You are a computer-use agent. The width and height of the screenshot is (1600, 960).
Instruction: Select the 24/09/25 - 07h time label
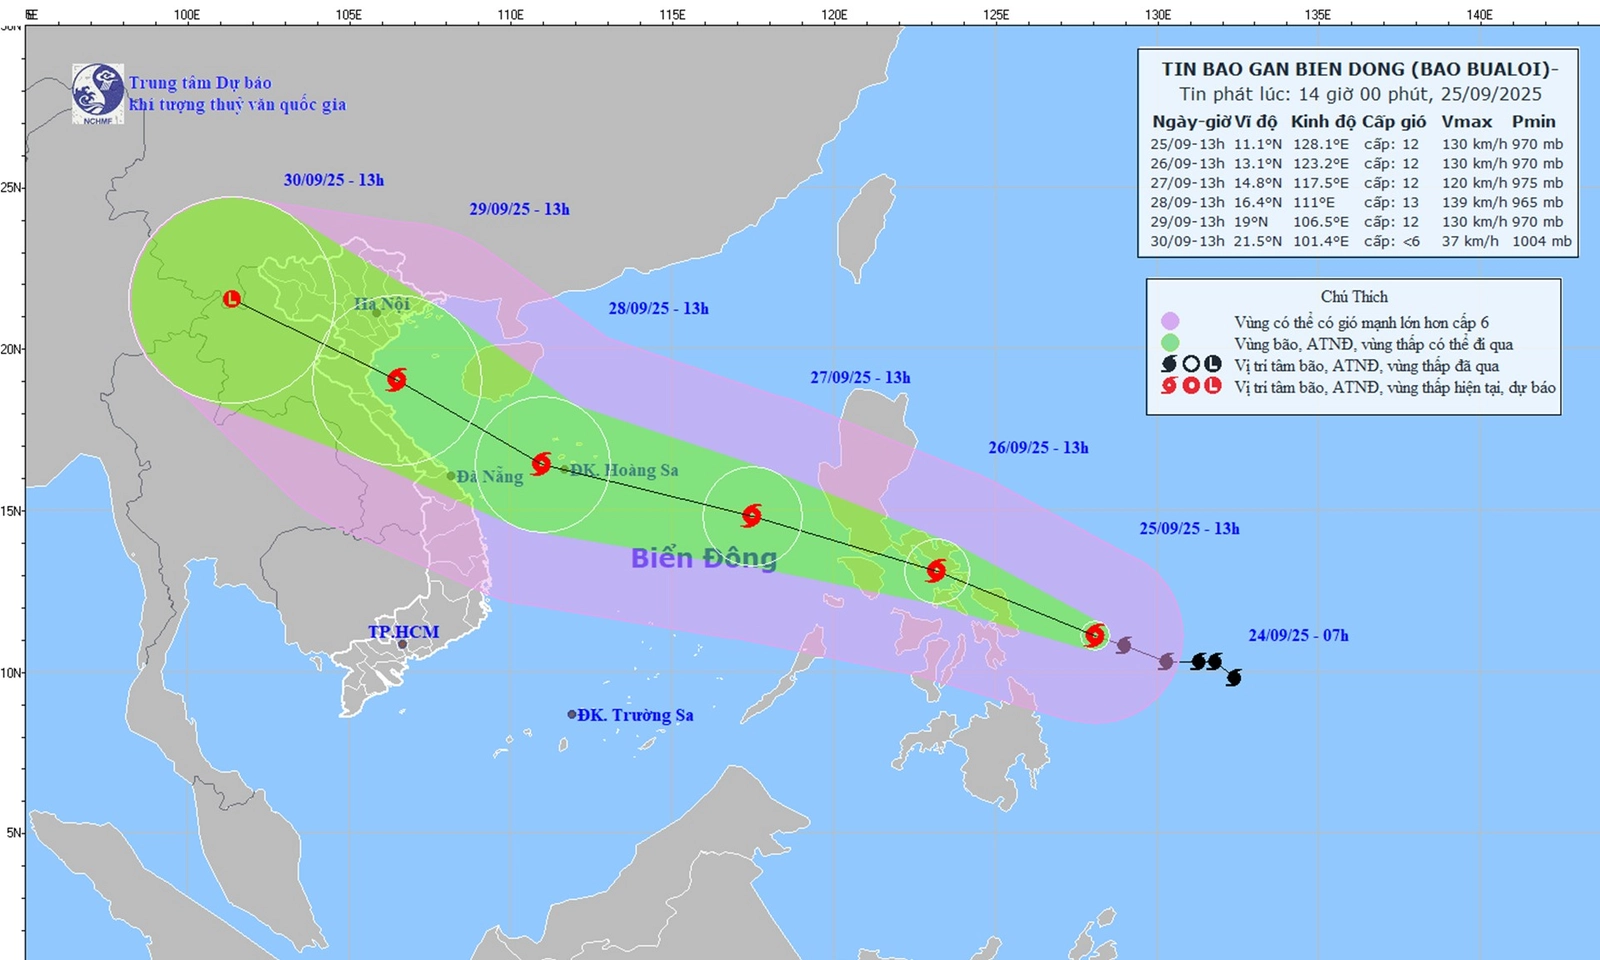click(1298, 635)
